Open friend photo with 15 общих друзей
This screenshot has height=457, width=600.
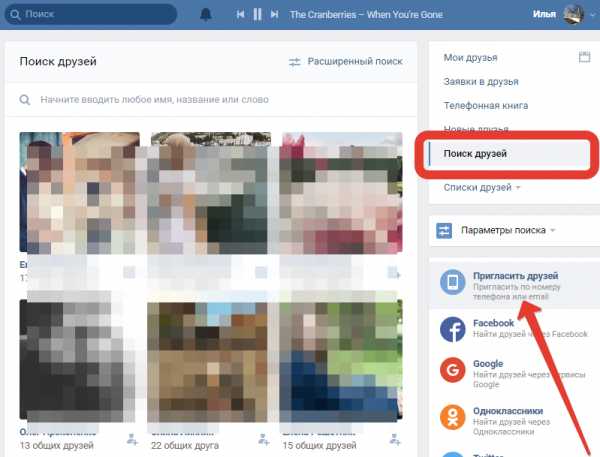tap(342, 360)
